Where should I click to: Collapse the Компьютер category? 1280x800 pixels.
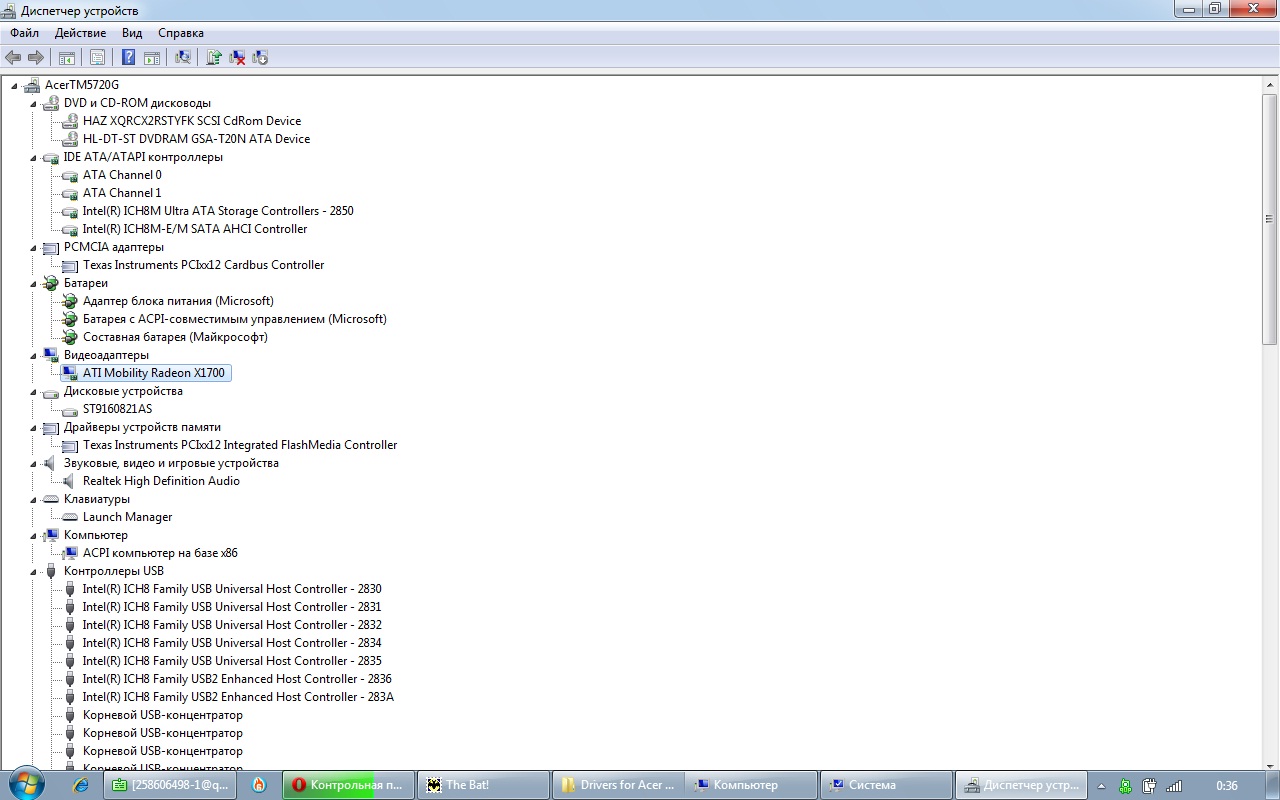coord(33,535)
